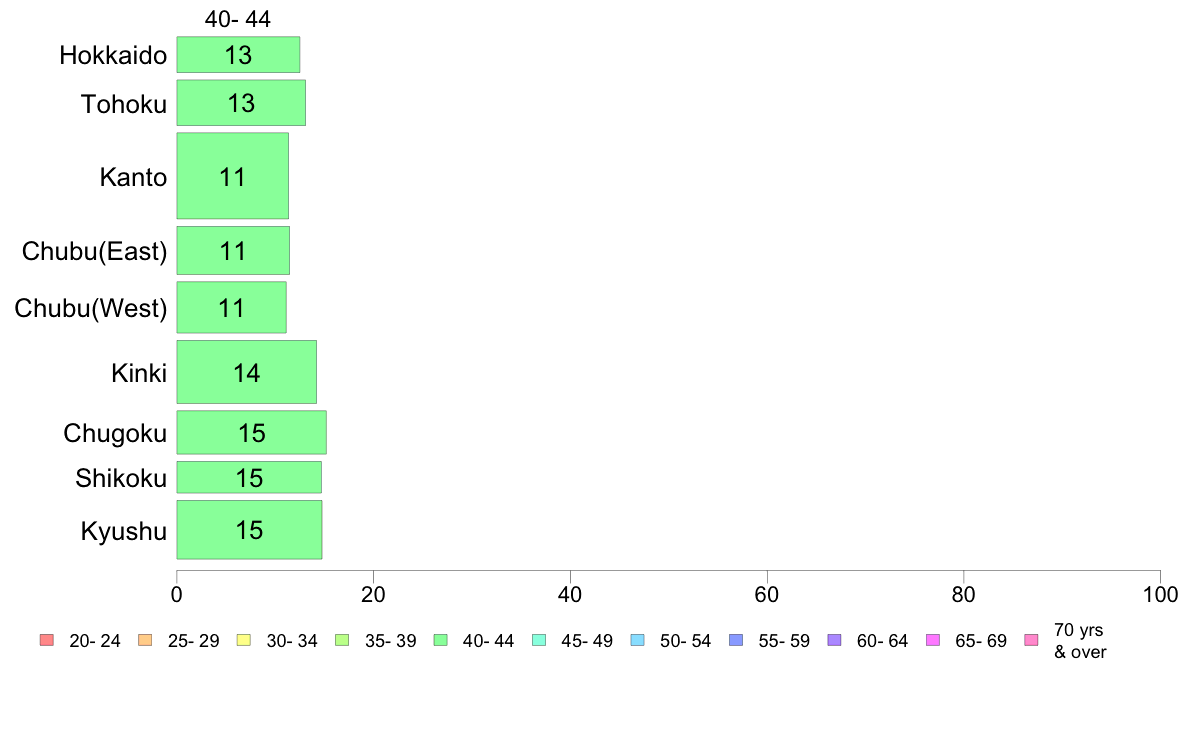Image resolution: width=1188 pixels, height=736 pixels.
Task: Click the Chubu(West) bar
Action: tap(231, 308)
